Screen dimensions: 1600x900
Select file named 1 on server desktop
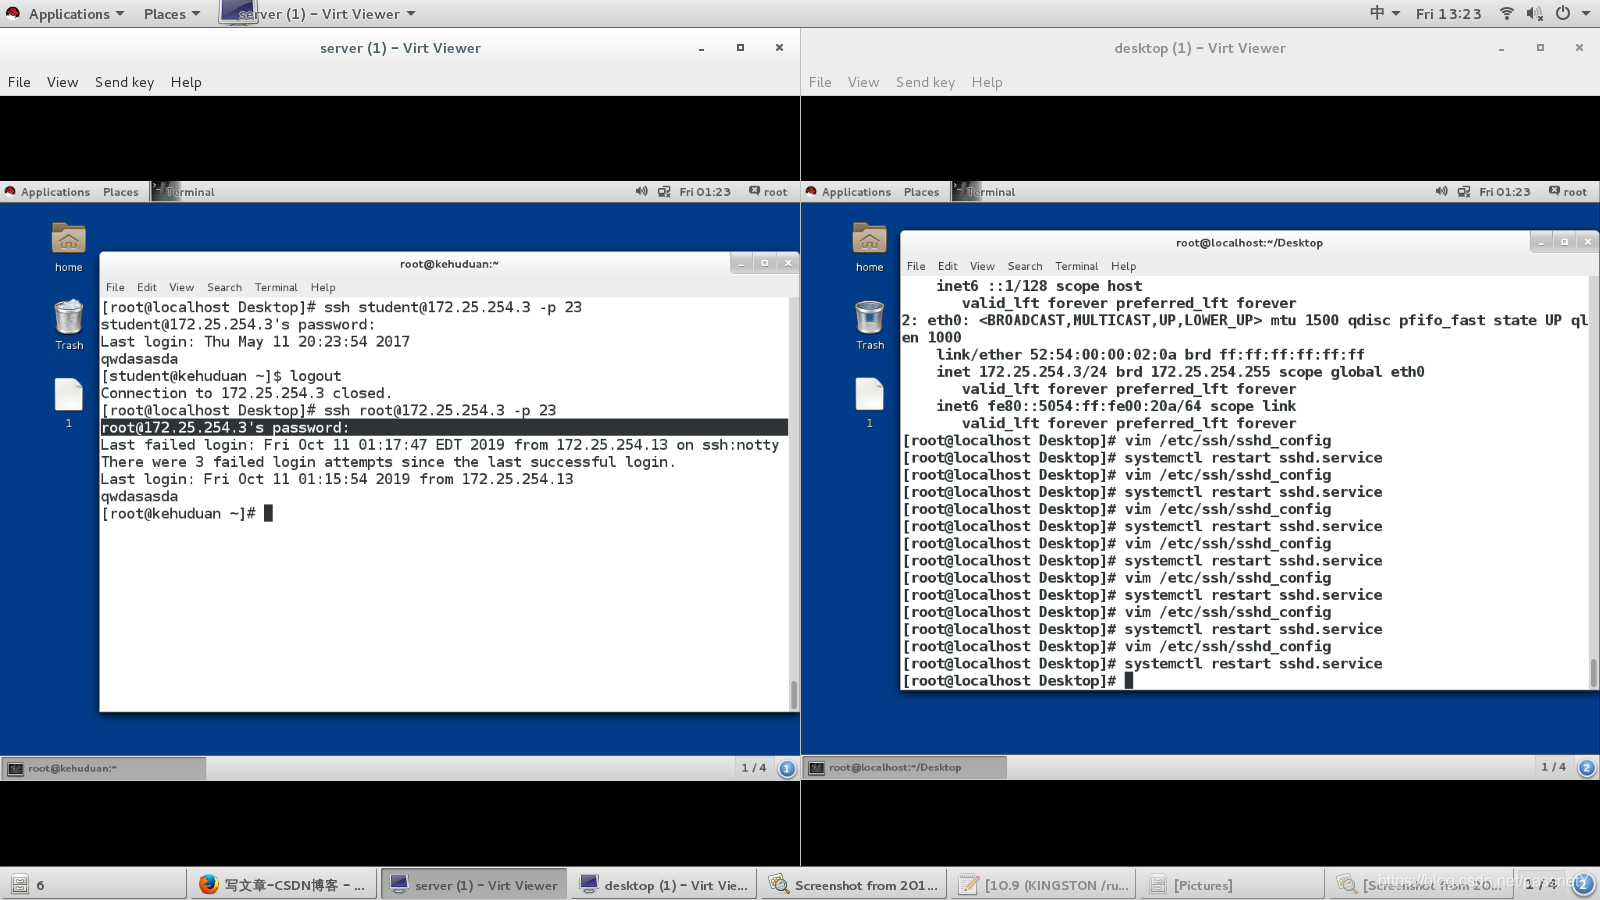click(68, 402)
